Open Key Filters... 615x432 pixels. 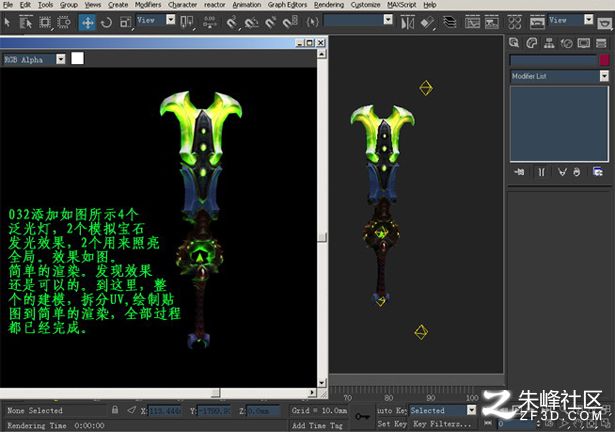tap(442, 424)
